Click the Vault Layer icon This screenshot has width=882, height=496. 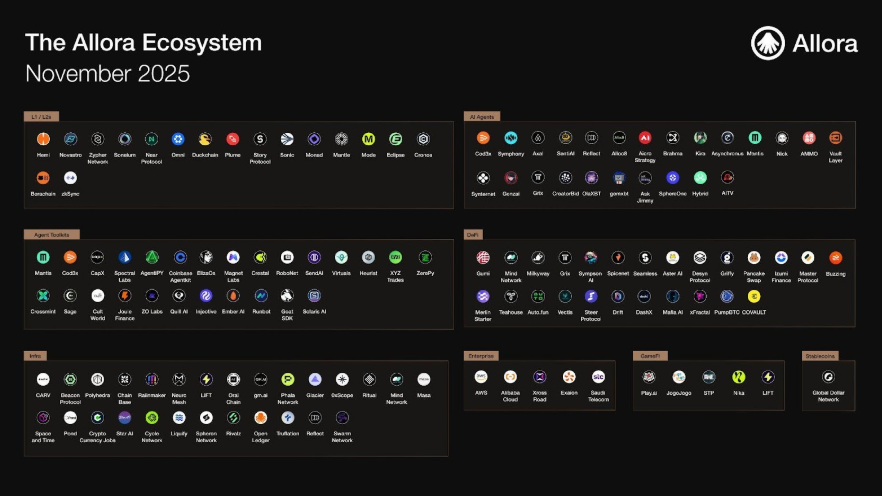pos(835,138)
